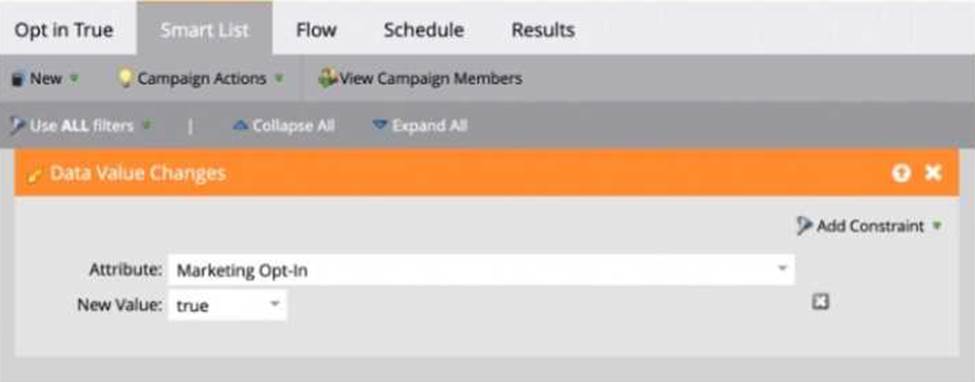Image resolution: width=975 pixels, height=382 pixels.
Task: Select the Opt in True tab
Action: click(x=64, y=30)
